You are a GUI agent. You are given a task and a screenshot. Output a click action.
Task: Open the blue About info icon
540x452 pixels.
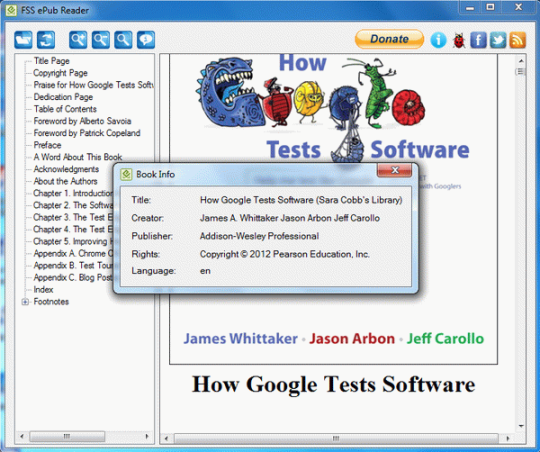(x=438, y=40)
